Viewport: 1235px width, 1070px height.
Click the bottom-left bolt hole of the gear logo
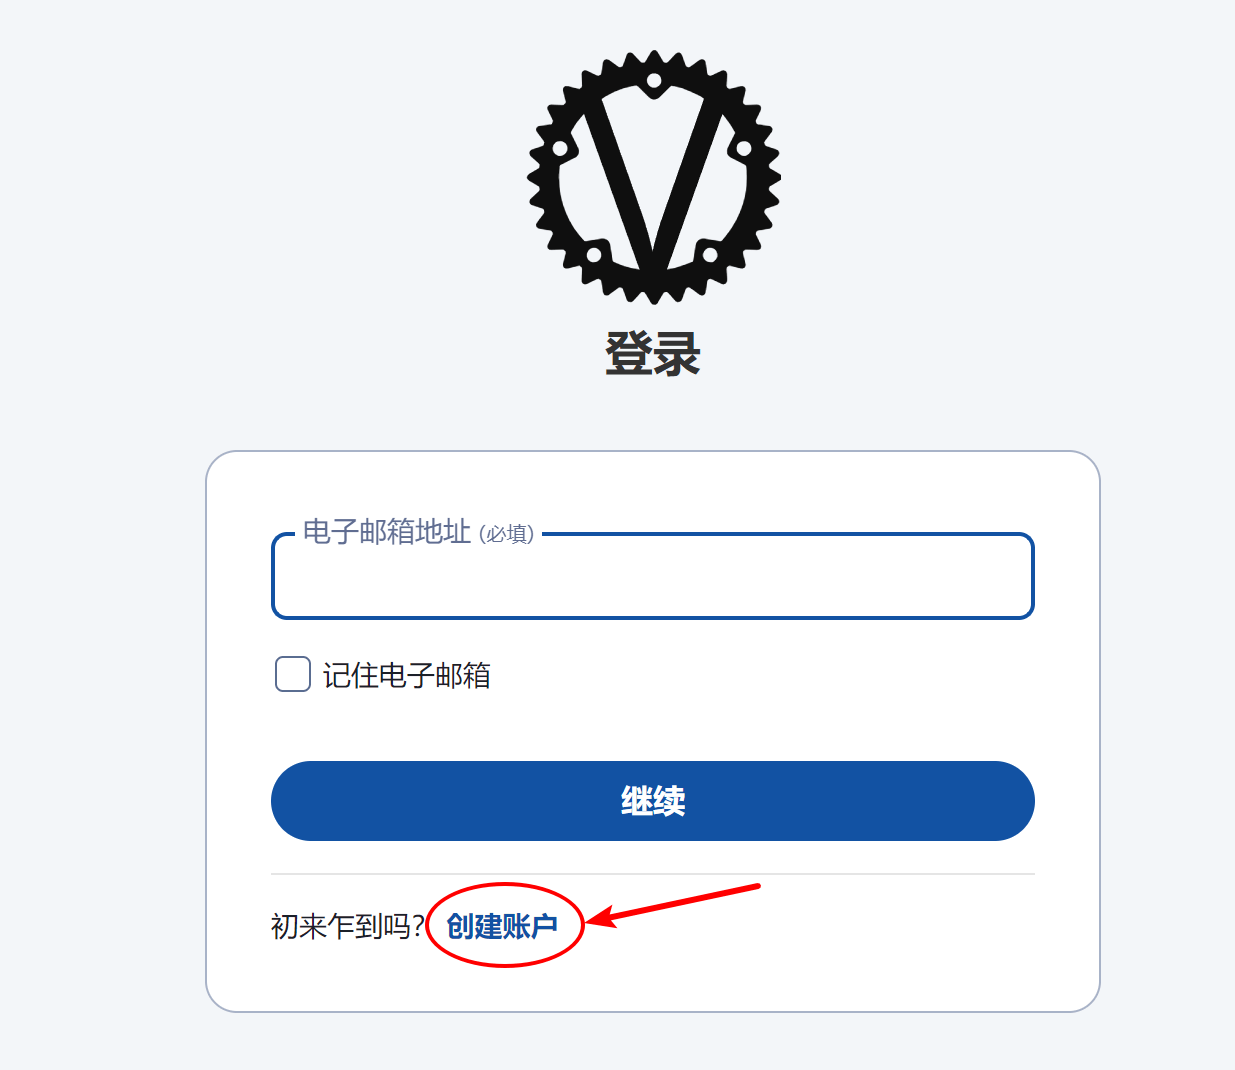point(594,255)
